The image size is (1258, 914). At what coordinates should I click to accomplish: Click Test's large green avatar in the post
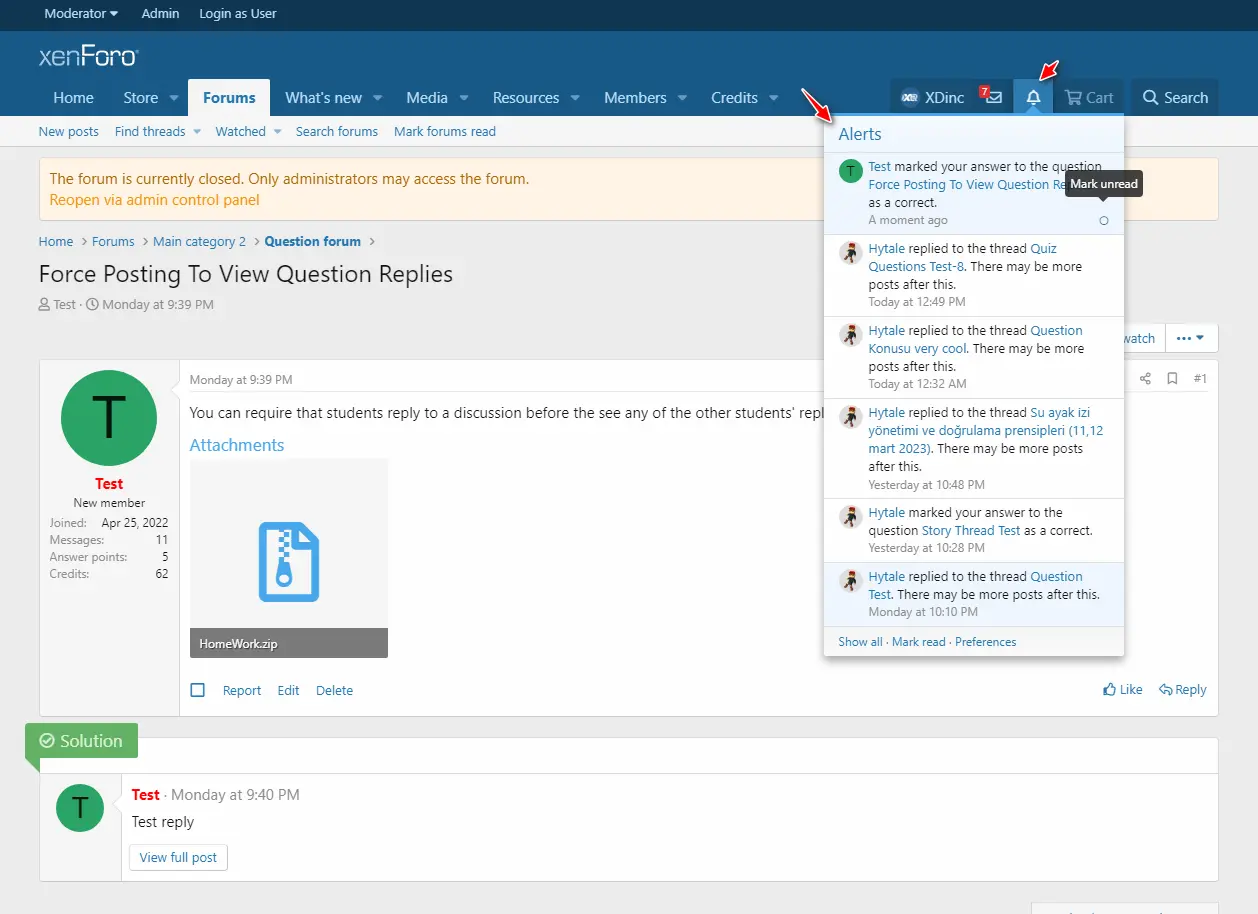(x=109, y=418)
